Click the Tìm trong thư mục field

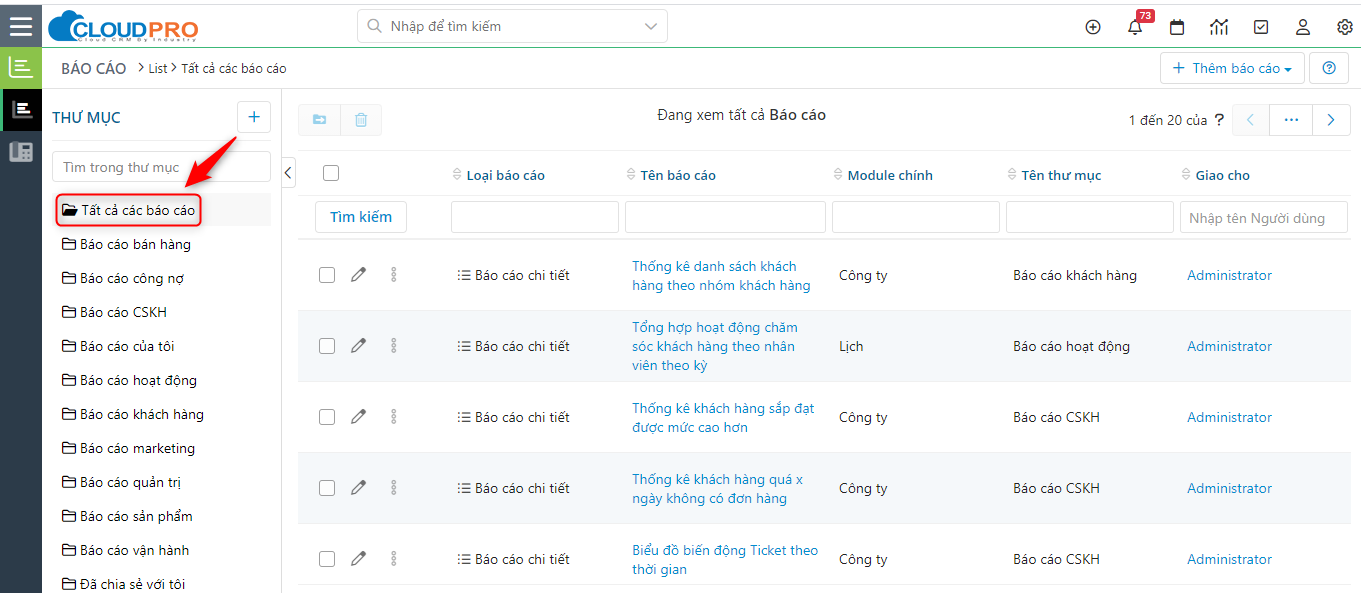pyautogui.click(x=161, y=167)
